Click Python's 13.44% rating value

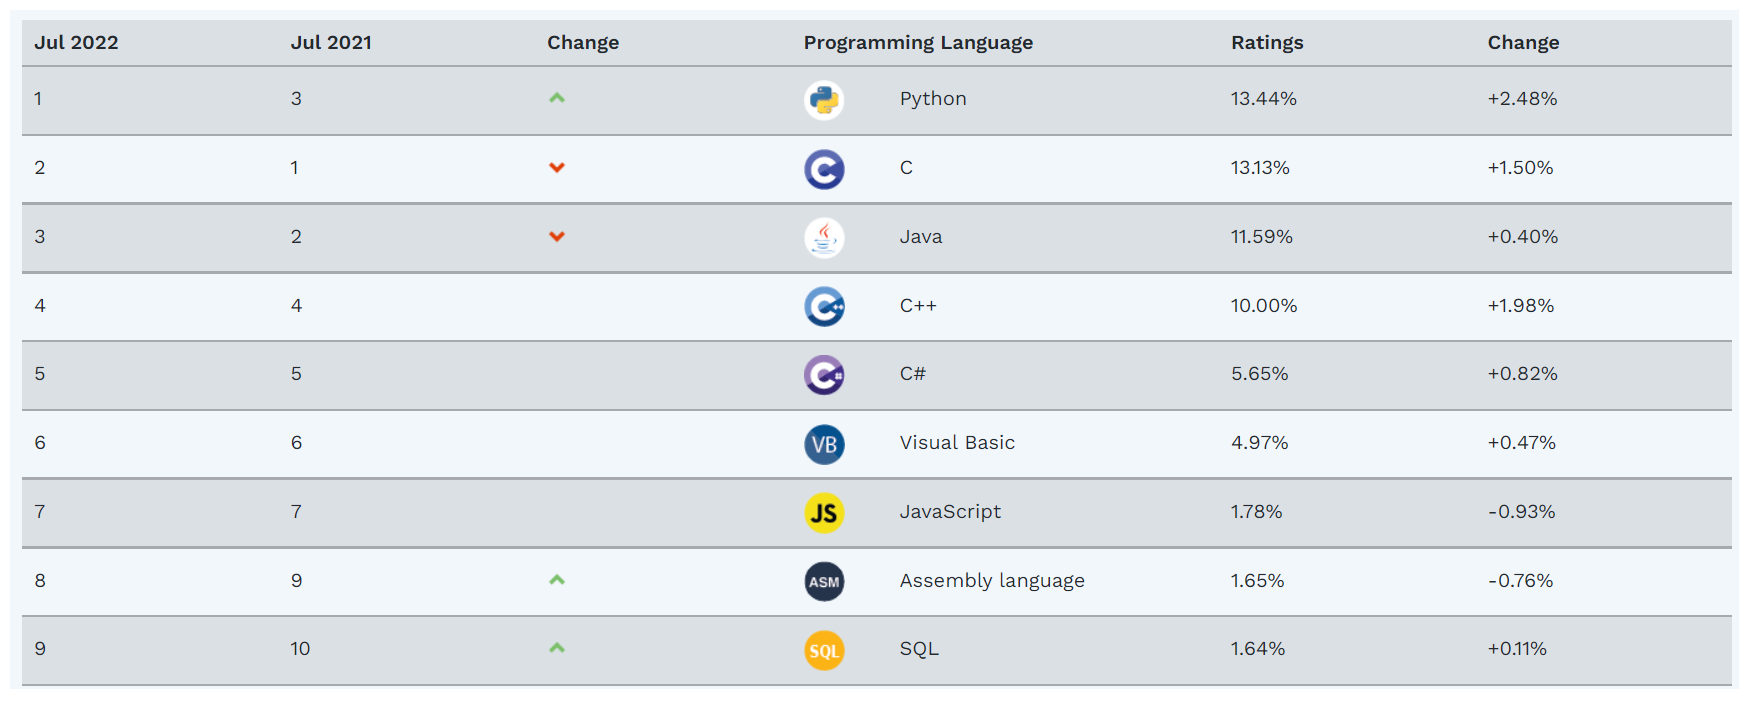click(x=1263, y=99)
